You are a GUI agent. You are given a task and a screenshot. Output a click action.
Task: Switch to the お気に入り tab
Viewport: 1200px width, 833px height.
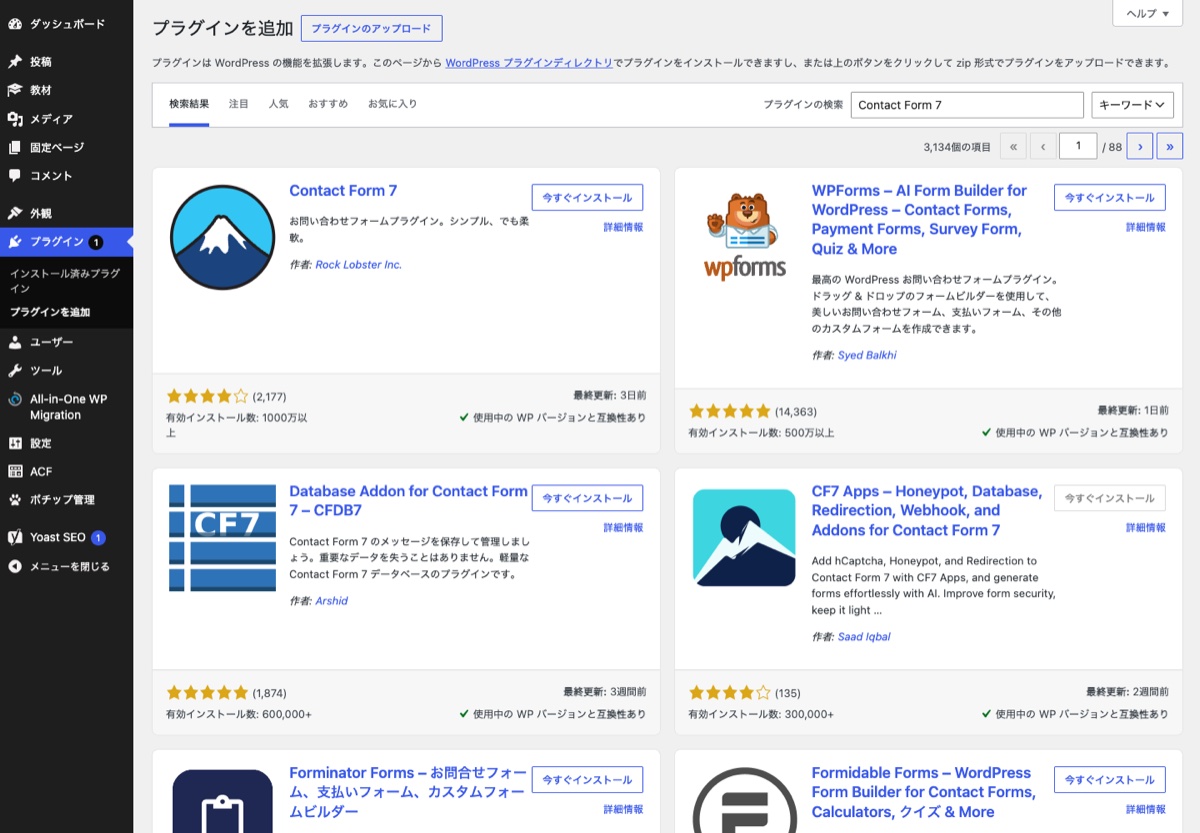tap(393, 104)
